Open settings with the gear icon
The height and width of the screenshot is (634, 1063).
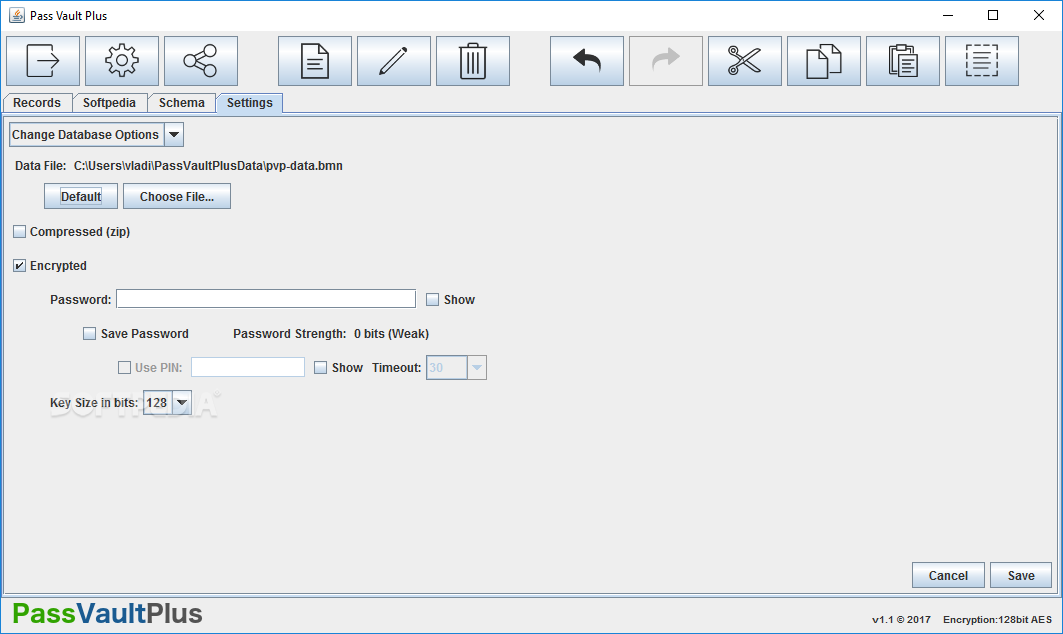point(122,61)
